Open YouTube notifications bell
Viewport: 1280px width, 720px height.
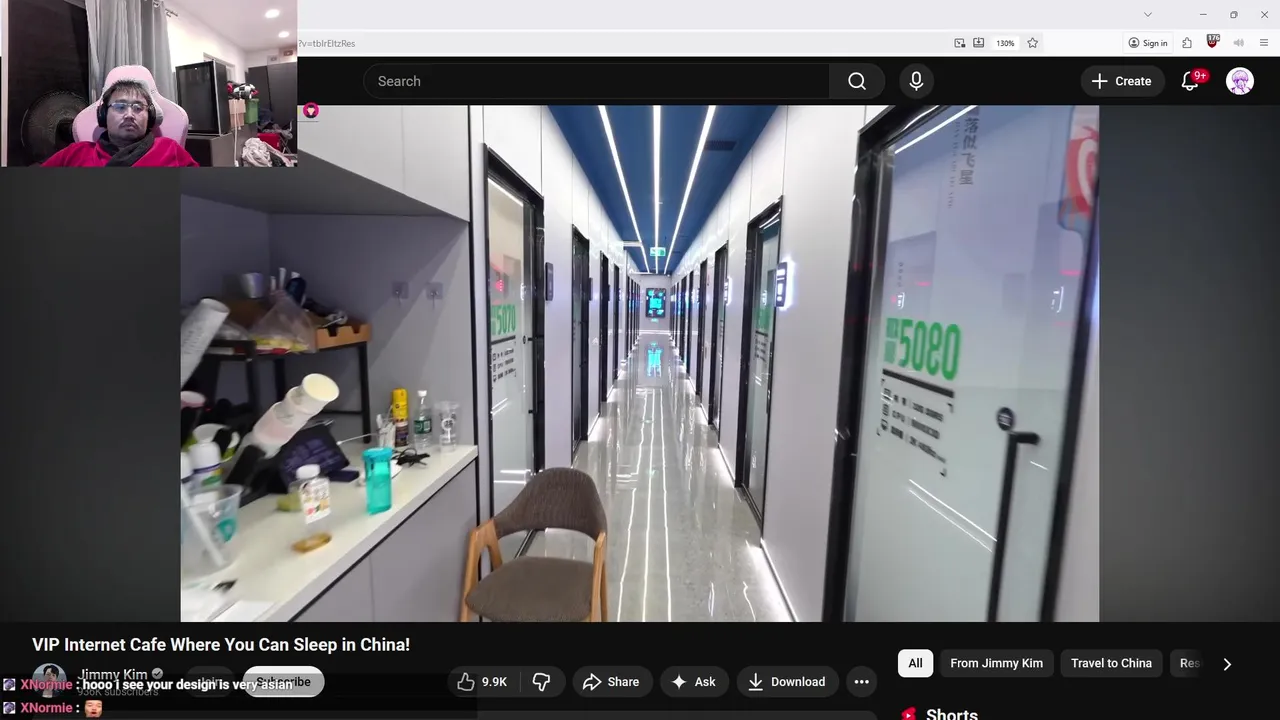coord(1190,81)
